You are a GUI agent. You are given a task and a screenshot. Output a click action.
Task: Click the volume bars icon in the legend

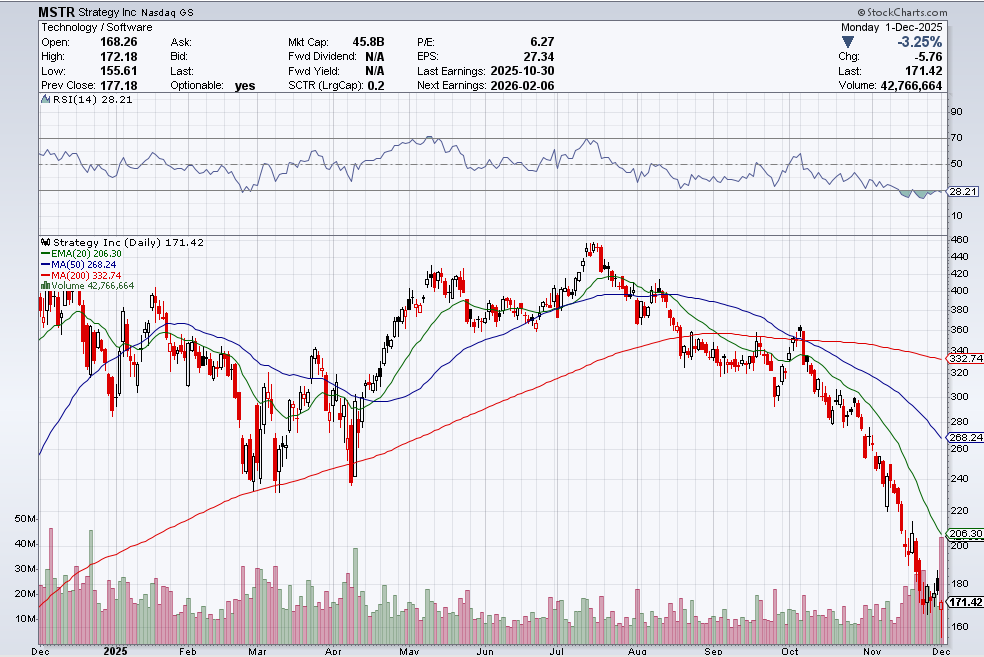click(x=45, y=286)
